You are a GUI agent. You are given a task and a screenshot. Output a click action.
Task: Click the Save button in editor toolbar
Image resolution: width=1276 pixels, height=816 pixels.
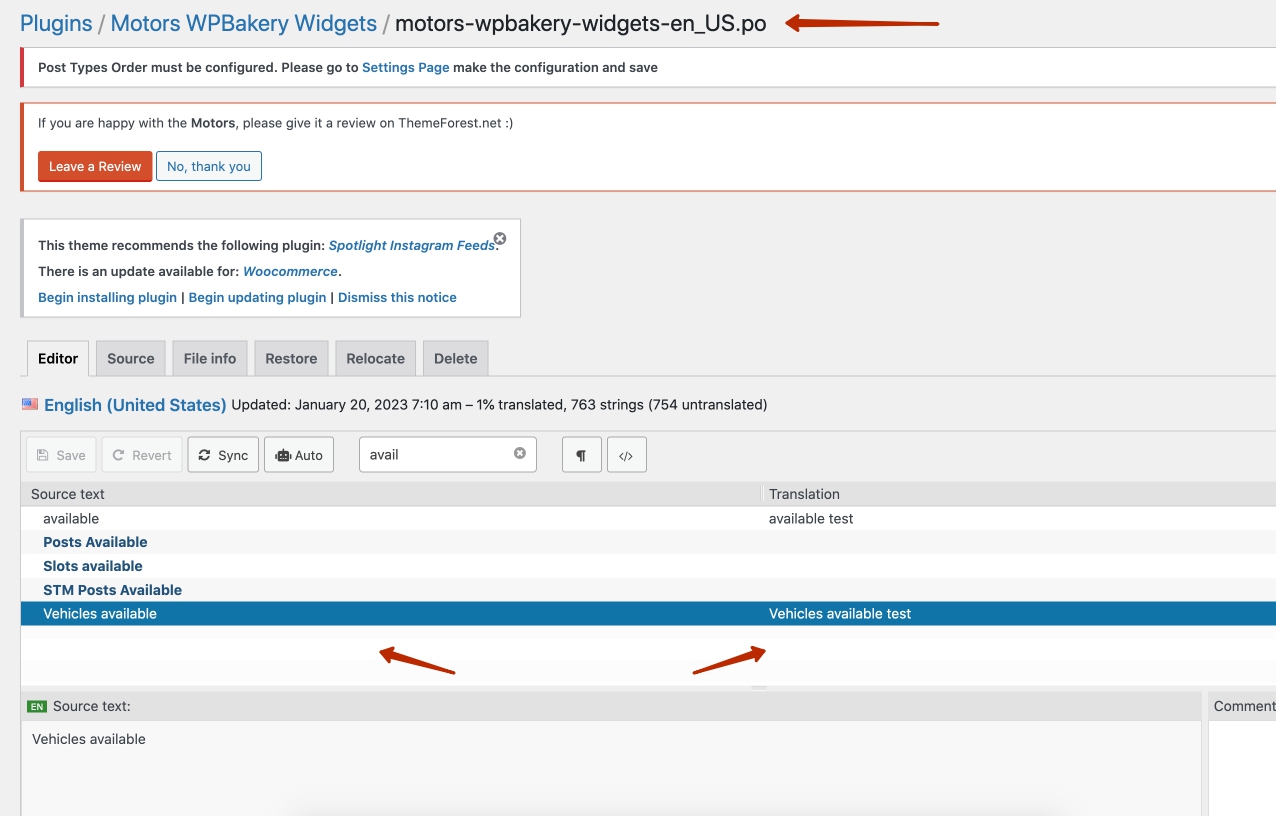61,455
